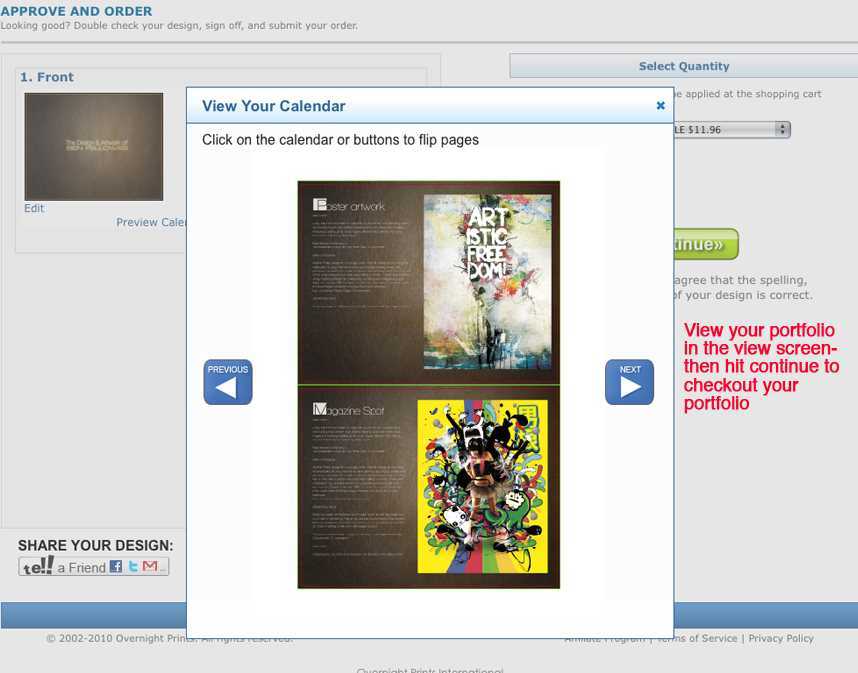The width and height of the screenshot is (858, 673).
Task: Open the Privacy Policy footer link
Action: pyautogui.click(x=781, y=638)
